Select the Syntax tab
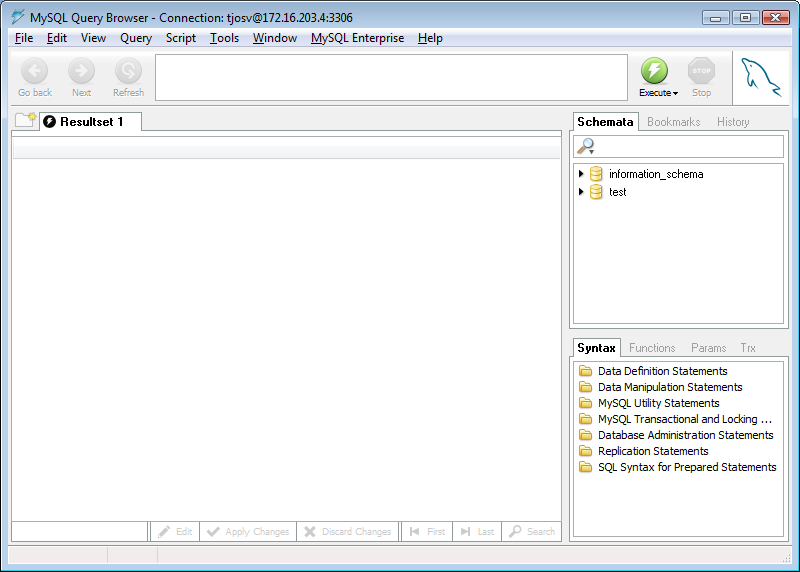The height and width of the screenshot is (572, 800). click(x=596, y=347)
